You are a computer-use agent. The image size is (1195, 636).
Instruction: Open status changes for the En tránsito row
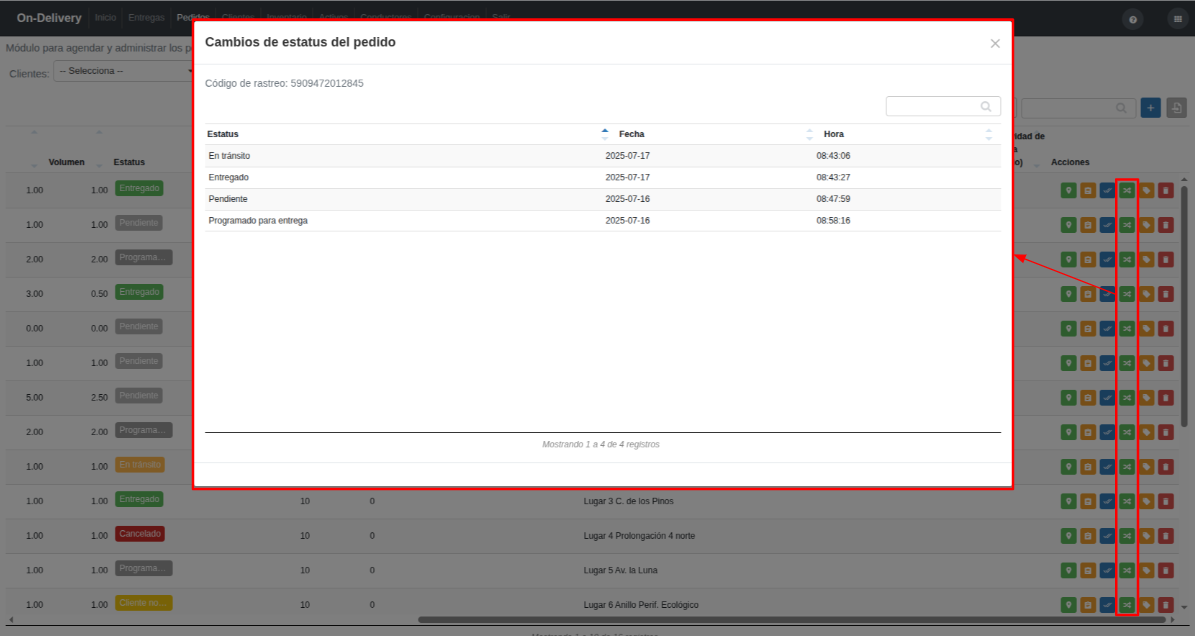[x=1127, y=466]
